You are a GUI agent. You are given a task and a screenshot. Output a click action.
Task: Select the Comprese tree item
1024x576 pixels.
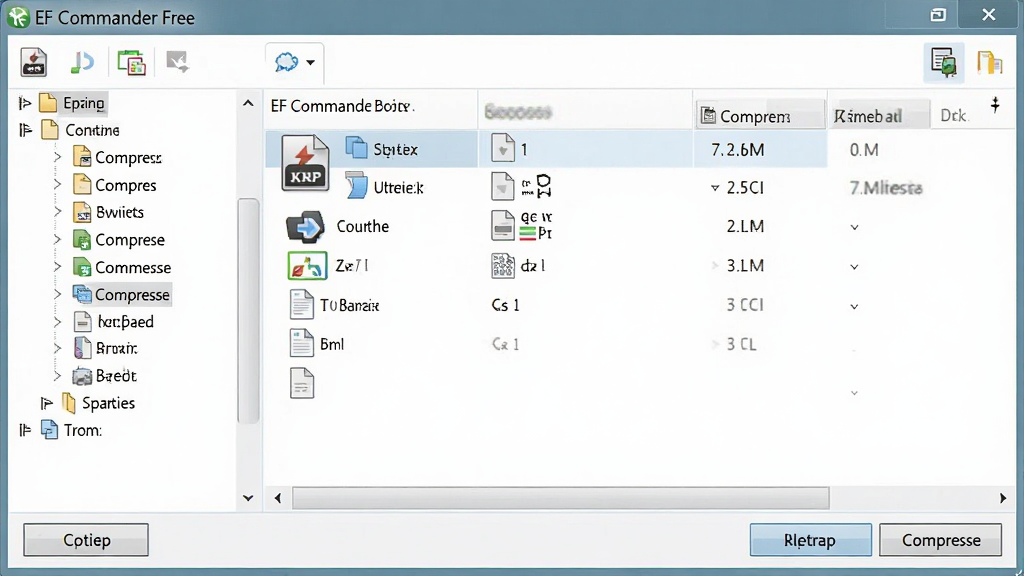coord(129,240)
